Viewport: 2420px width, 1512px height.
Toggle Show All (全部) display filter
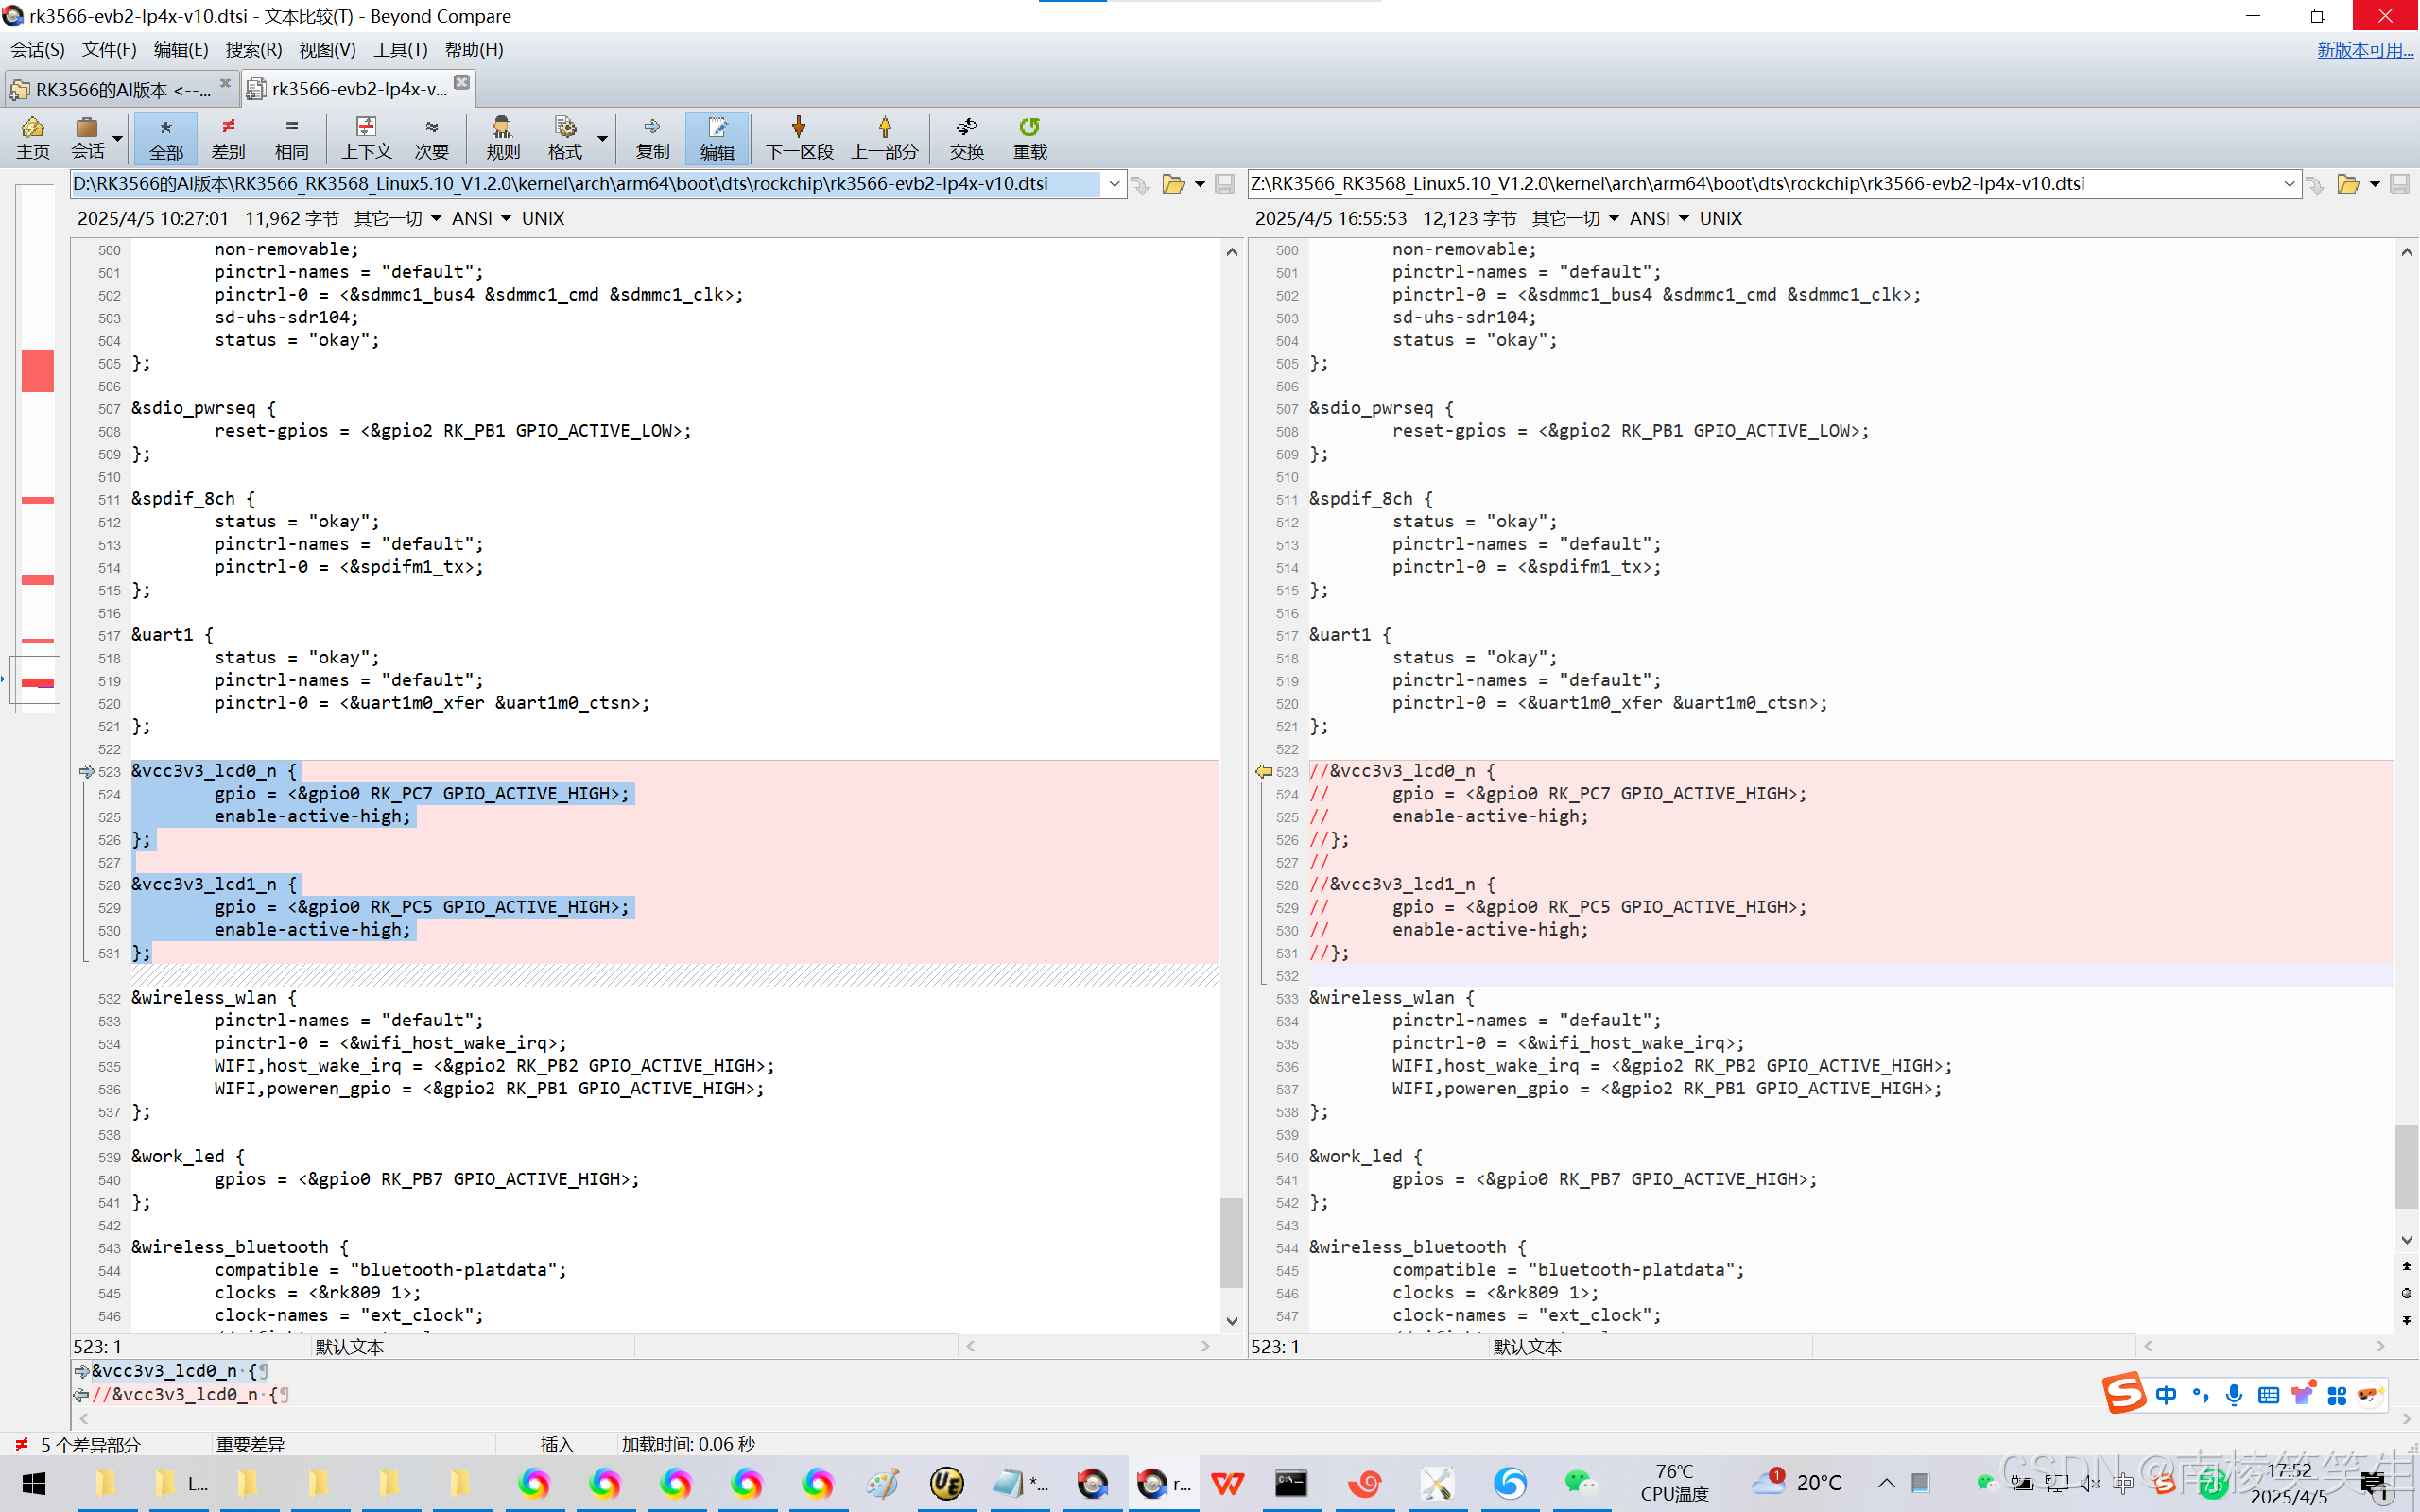166,137
